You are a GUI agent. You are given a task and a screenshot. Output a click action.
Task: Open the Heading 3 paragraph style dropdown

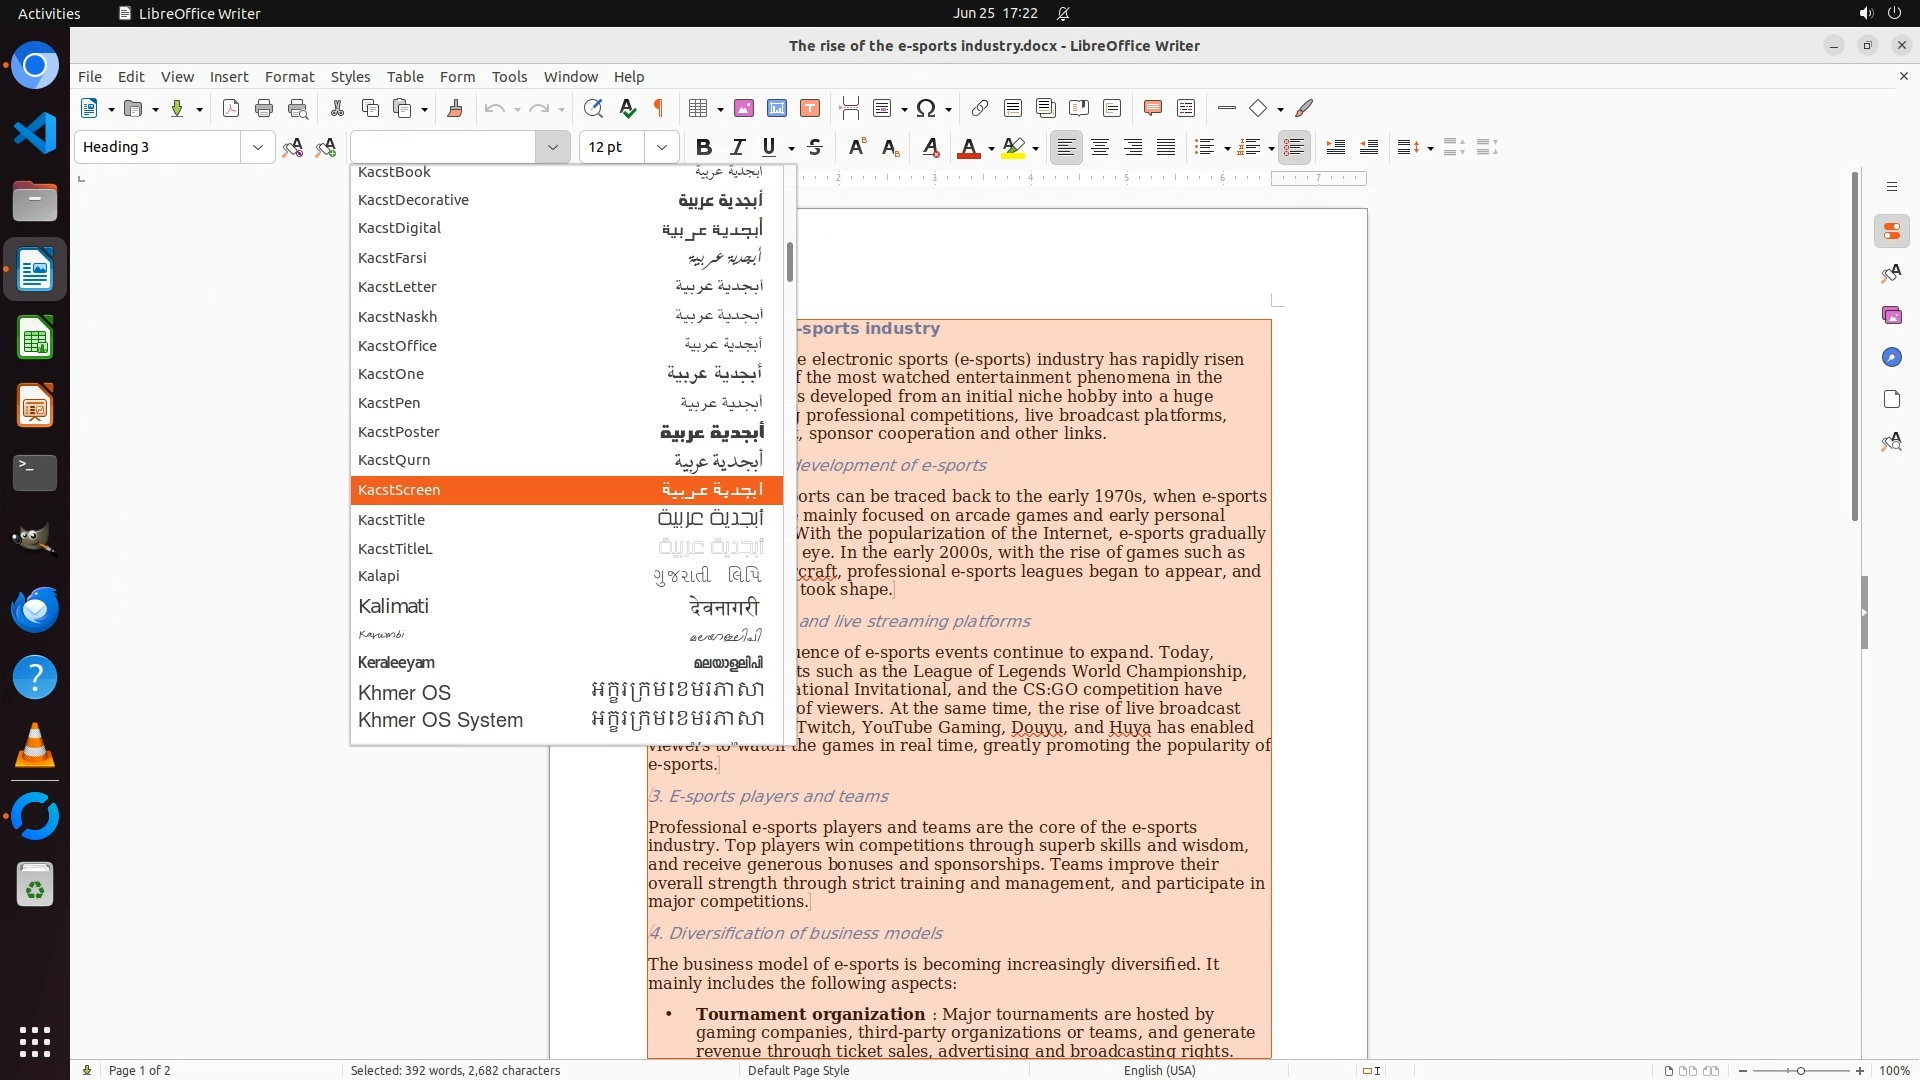point(258,147)
